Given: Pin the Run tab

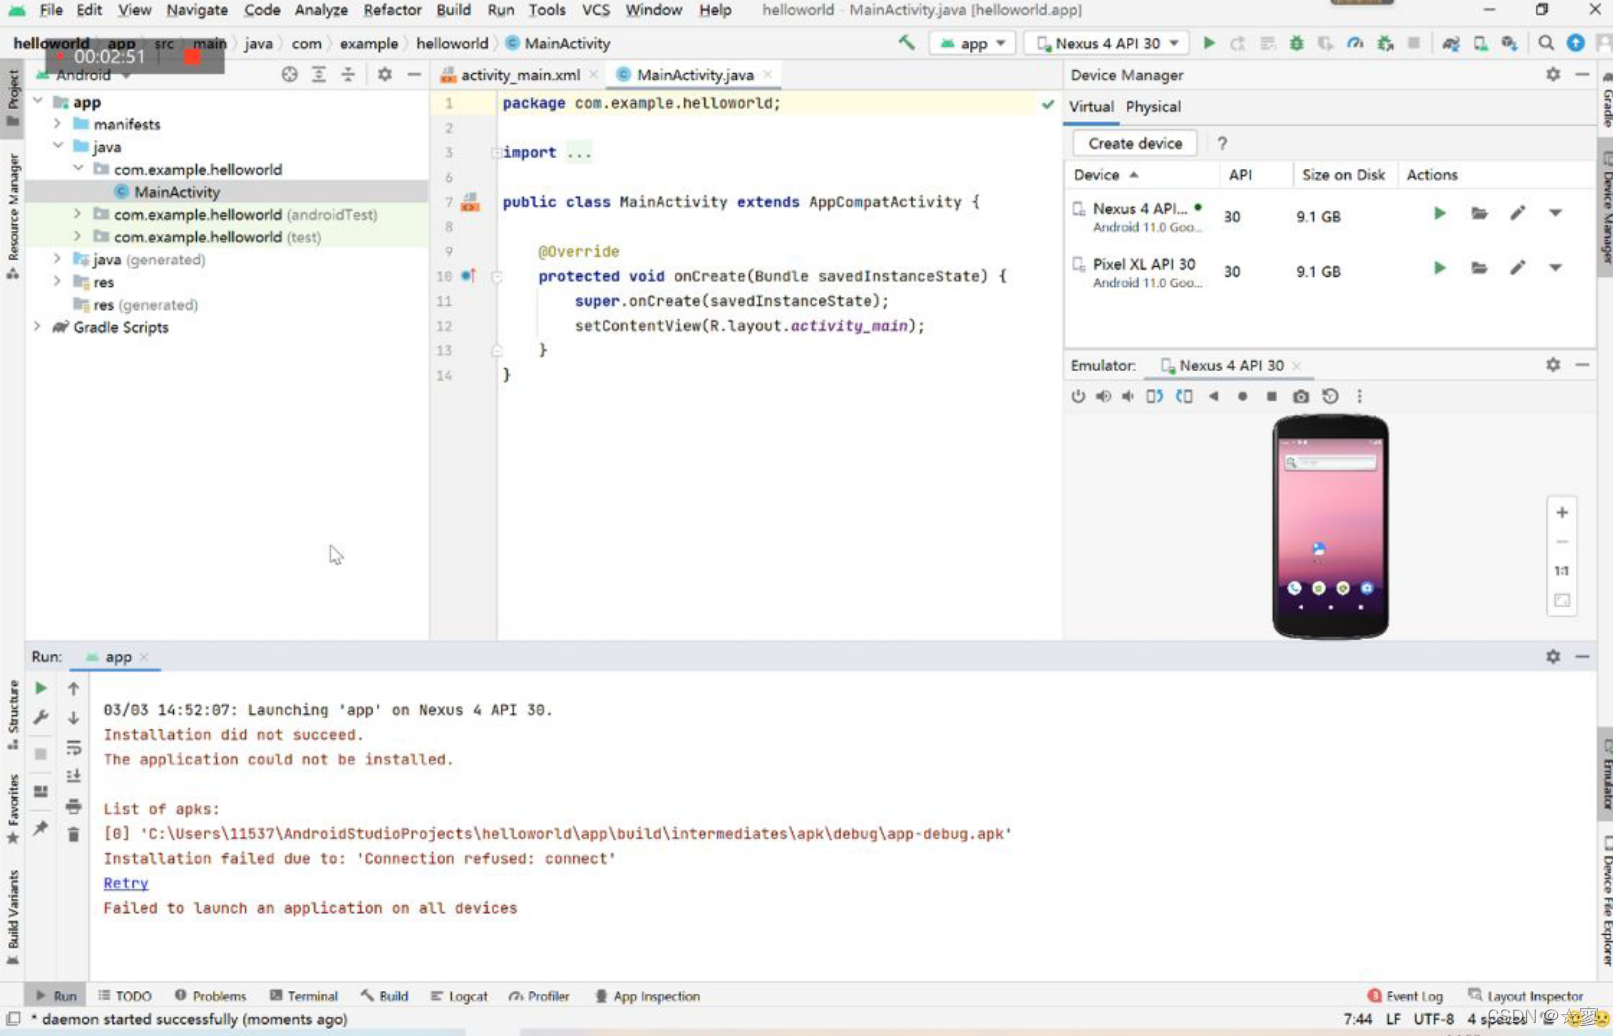Looking at the screenshot, I should click(41, 828).
